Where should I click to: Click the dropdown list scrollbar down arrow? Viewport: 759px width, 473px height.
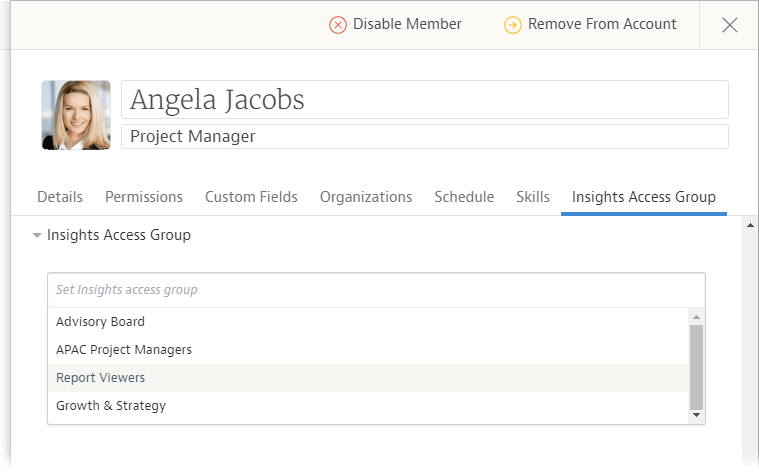[x=696, y=414]
